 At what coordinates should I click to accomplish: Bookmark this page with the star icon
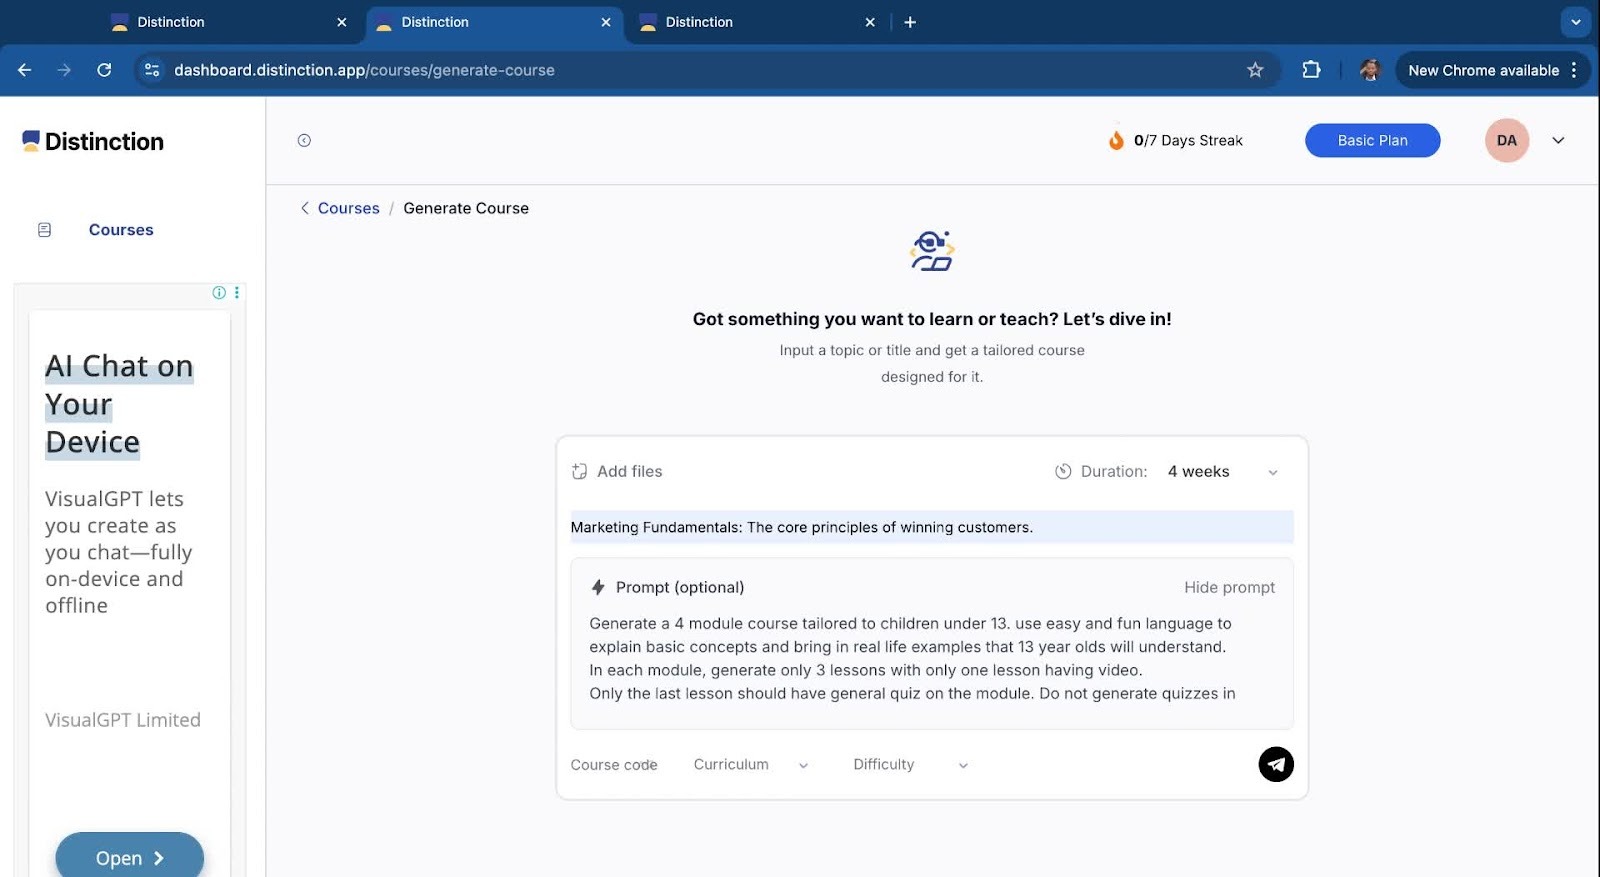pos(1255,70)
